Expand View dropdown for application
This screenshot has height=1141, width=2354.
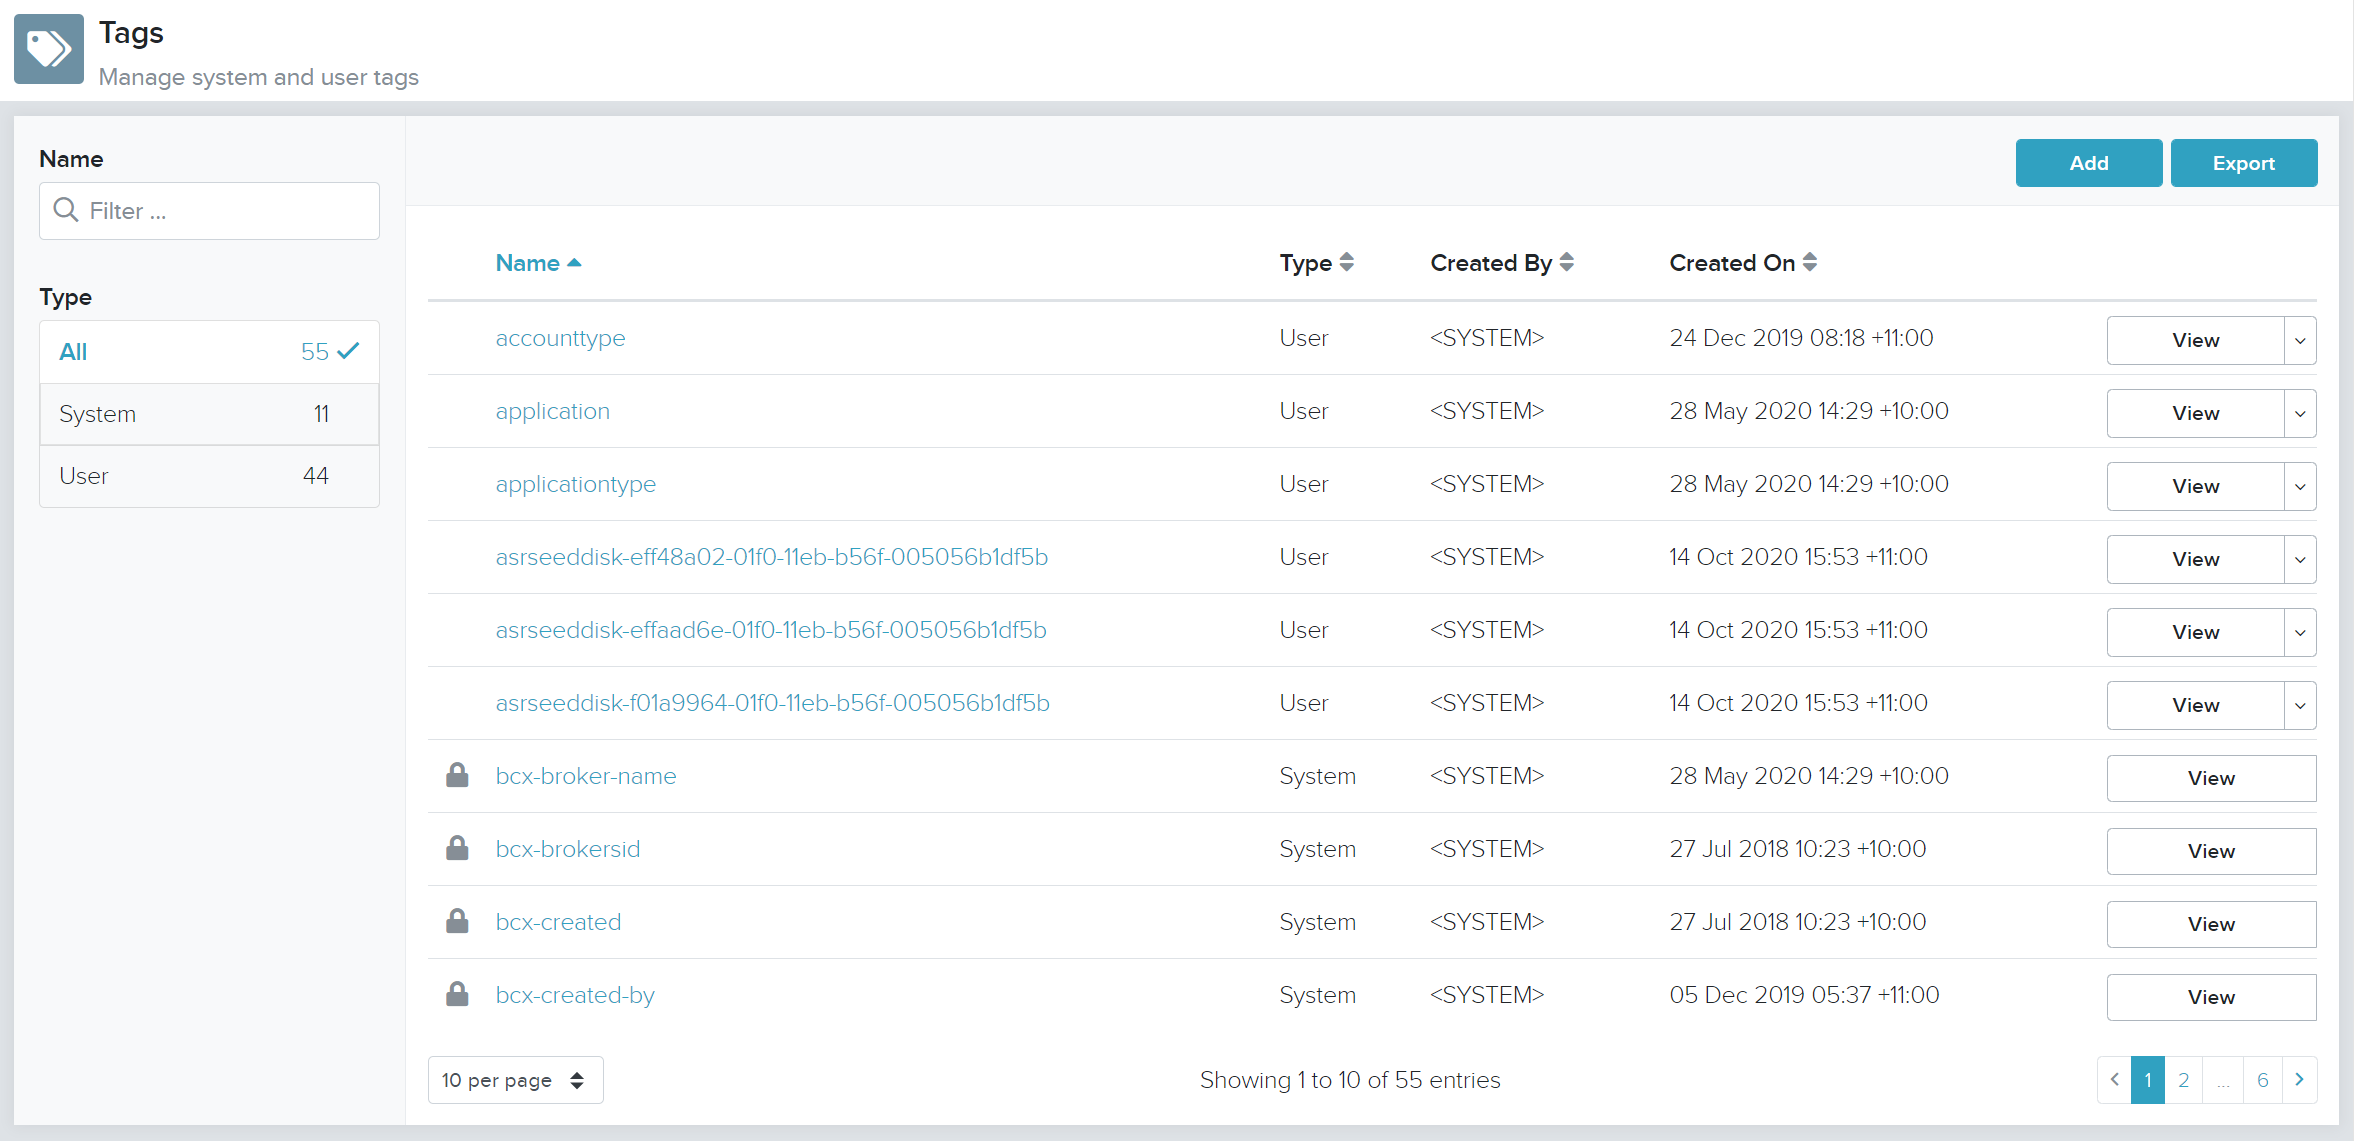pos(2300,414)
